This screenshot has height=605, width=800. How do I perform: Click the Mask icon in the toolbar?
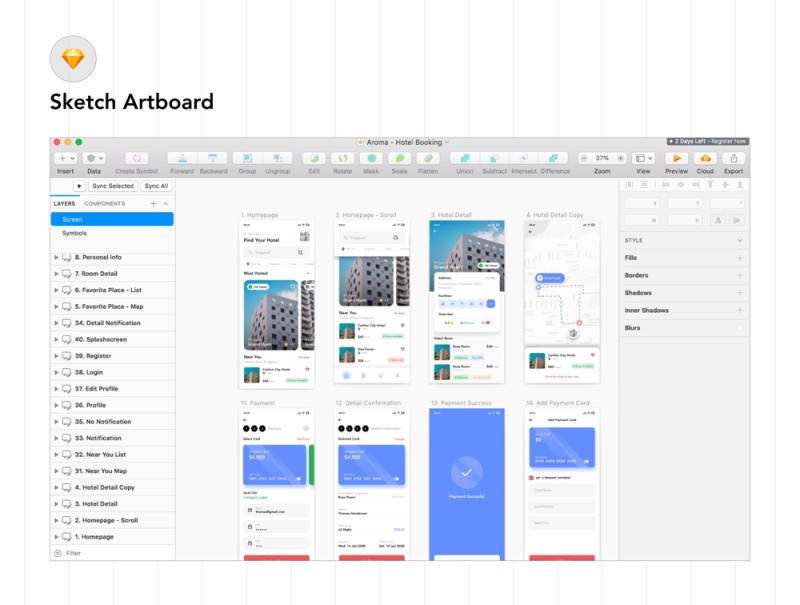370,160
